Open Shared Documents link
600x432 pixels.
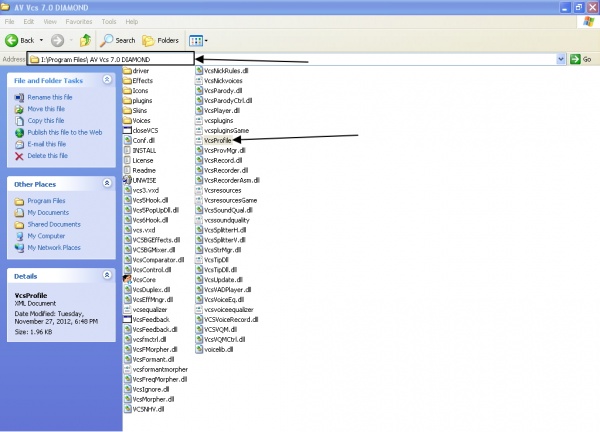(x=54, y=224)
